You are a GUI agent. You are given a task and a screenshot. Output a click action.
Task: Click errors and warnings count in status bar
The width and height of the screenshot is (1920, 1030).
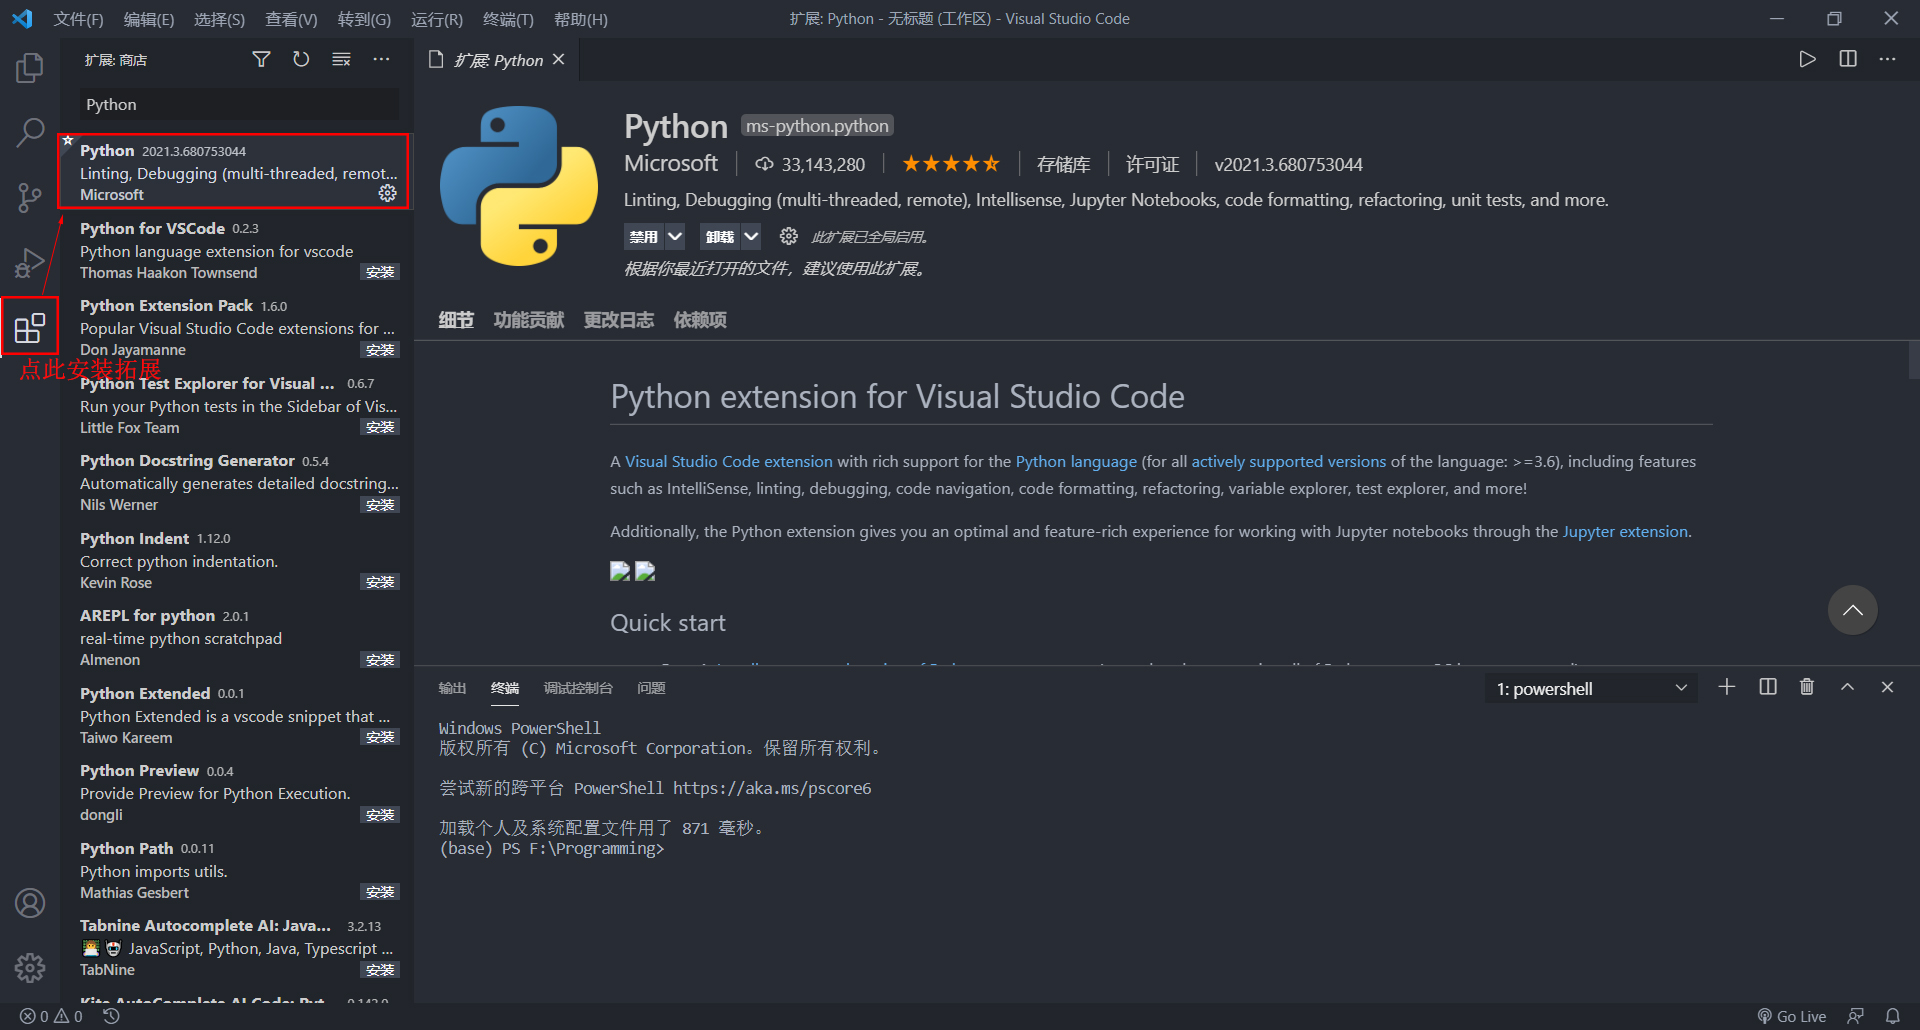point(51,1016)
